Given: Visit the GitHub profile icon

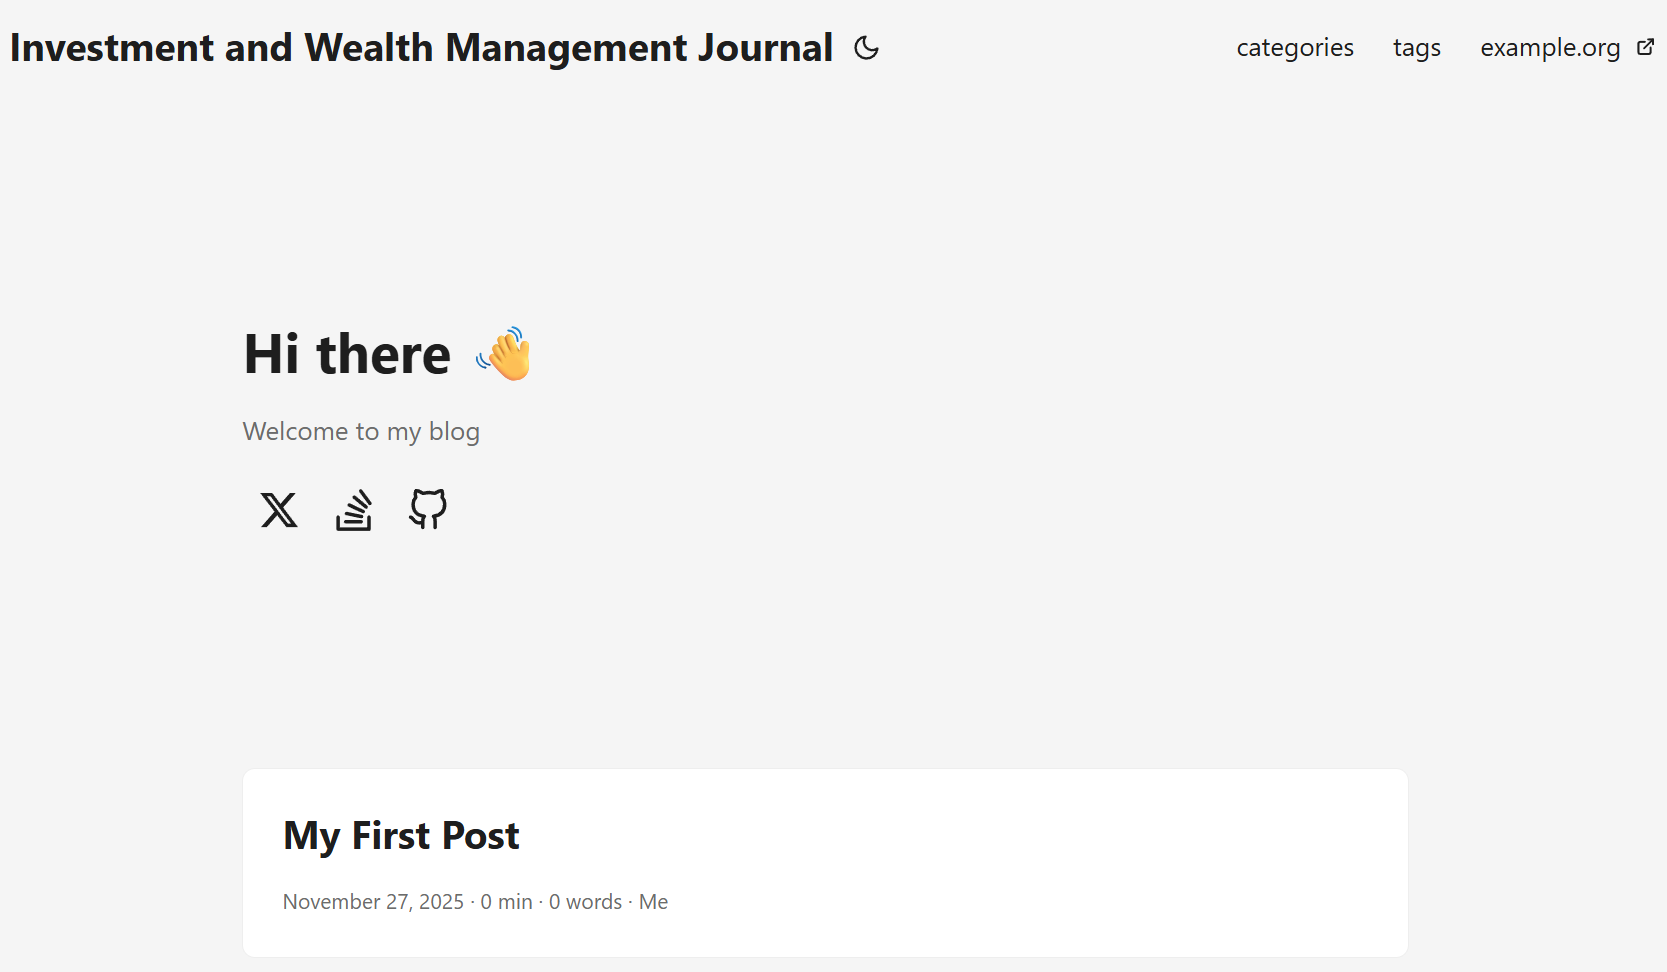Looking at the screenshot, I should 428,509.
